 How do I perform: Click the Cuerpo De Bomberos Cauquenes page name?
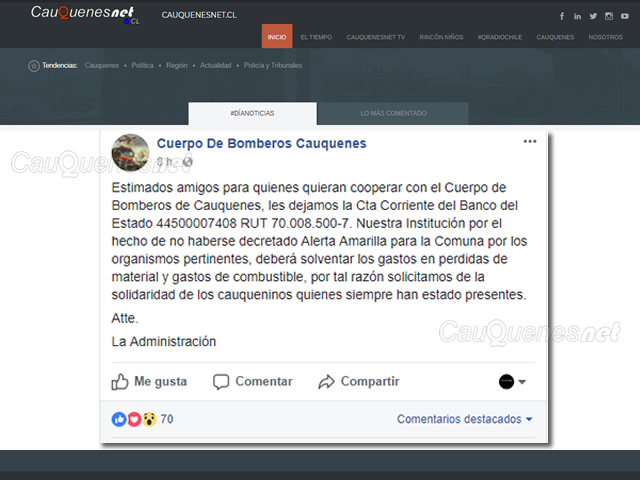click(262, 143)
